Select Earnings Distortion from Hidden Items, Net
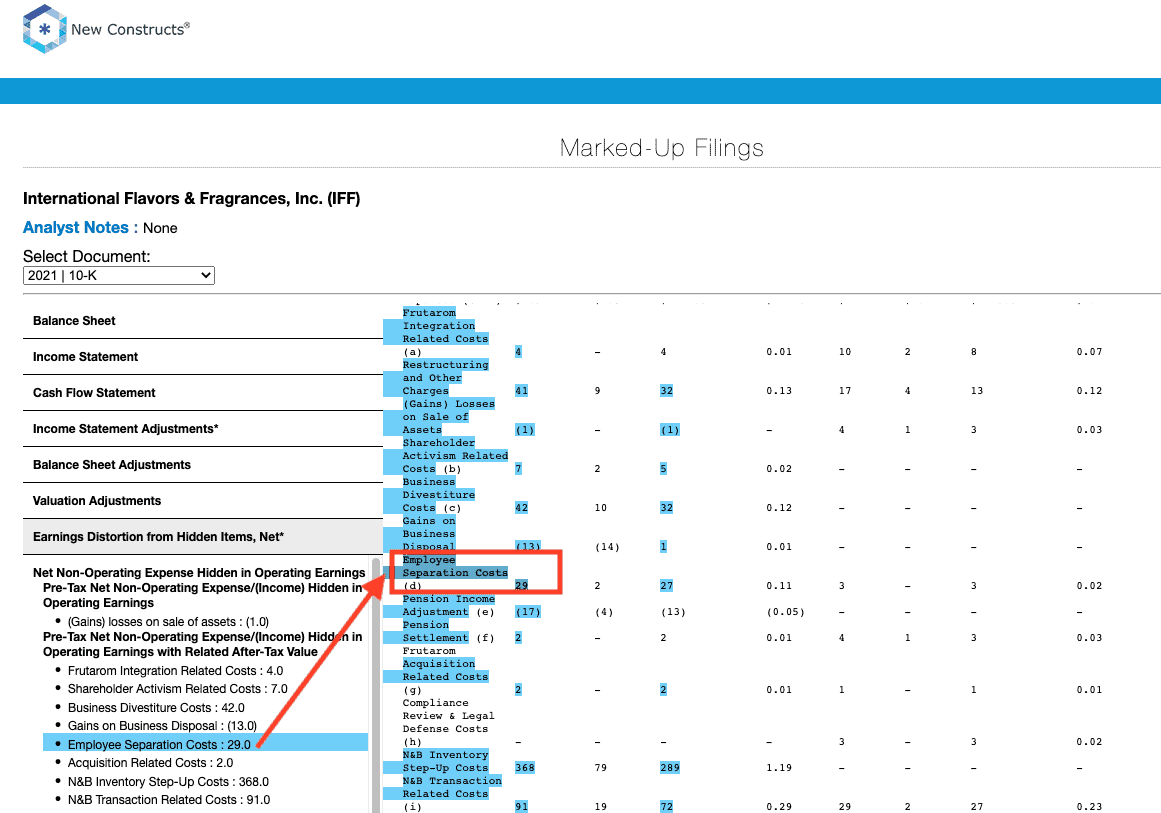Screen dimensions: 1161x813 (x=203, y=537)
